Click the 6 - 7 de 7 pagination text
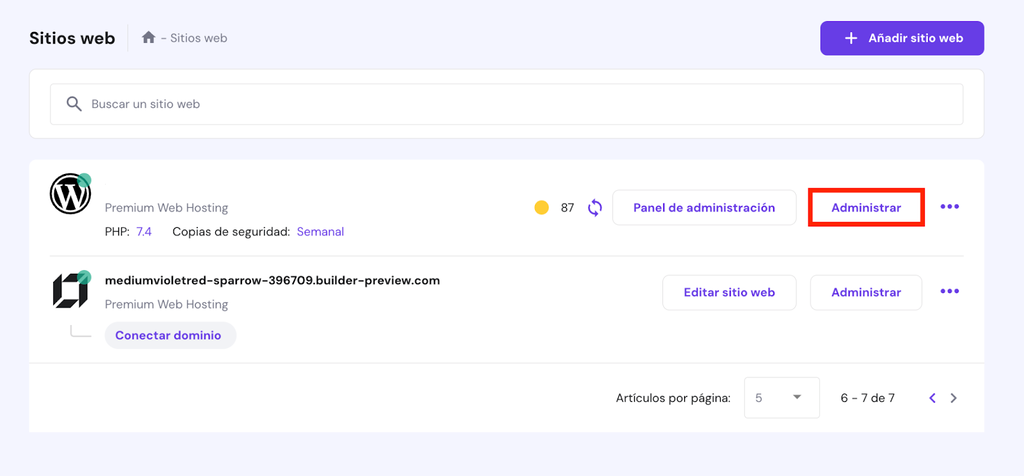The image size is (1024, 476). pos(867,398)
